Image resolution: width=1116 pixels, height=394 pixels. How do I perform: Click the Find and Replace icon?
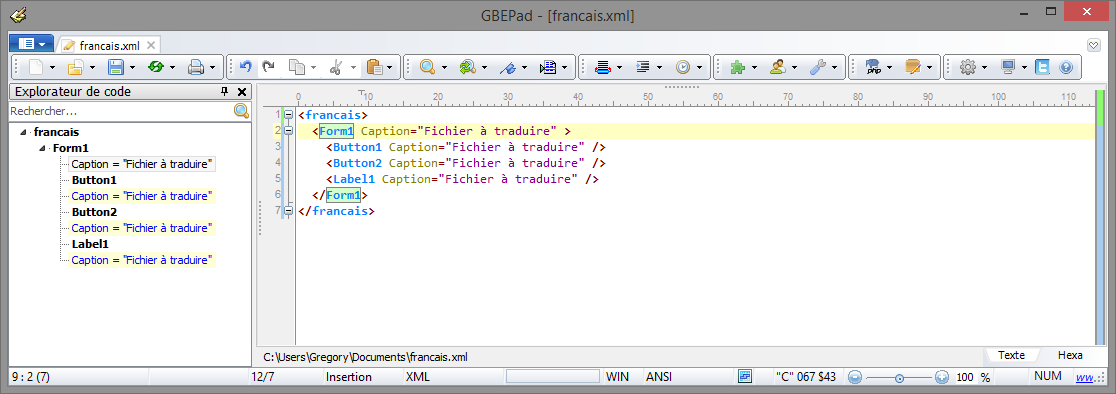point(467,68)
